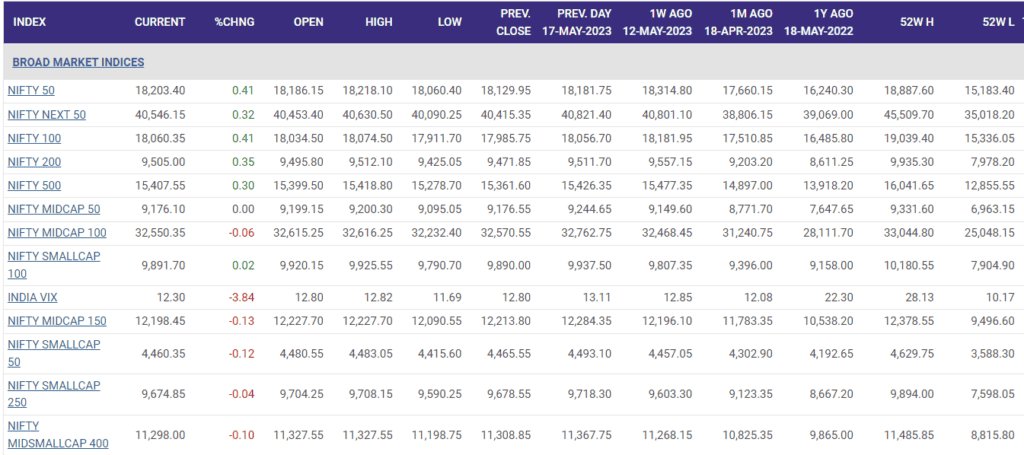
Task: Select NIFTY MIDSMALLCAP 400 1Y ago value 9,865.00
Action: tap(831, 435)
